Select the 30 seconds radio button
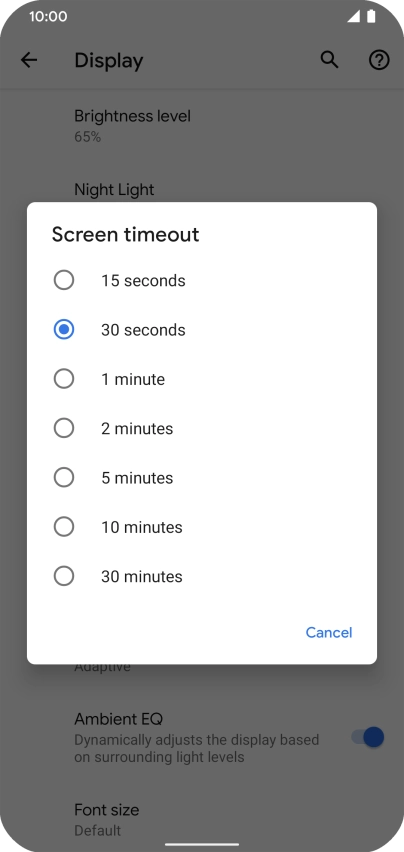The width and height of the screenshot is (404, 852). [64, 330]
